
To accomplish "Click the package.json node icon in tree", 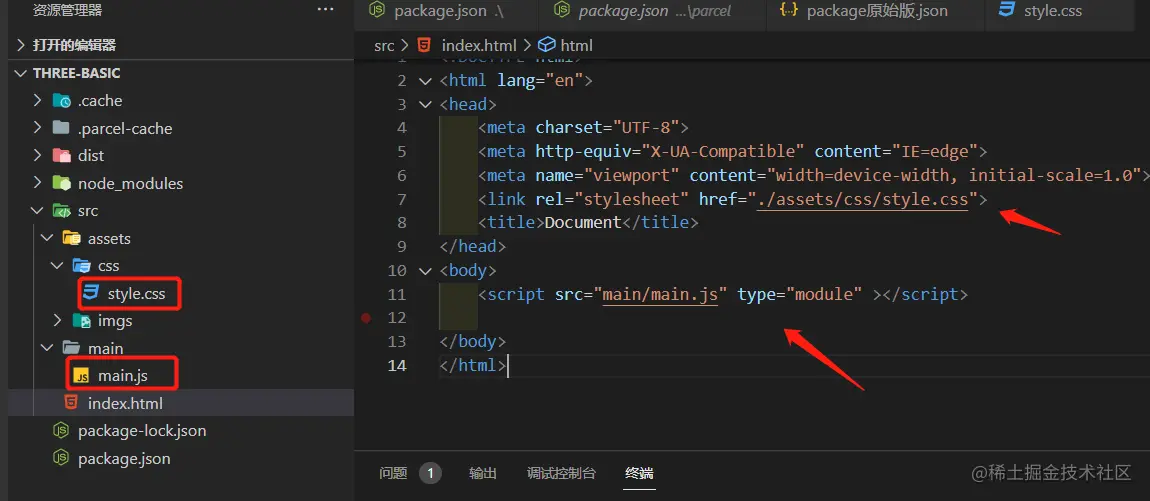I will coord(62,458).
